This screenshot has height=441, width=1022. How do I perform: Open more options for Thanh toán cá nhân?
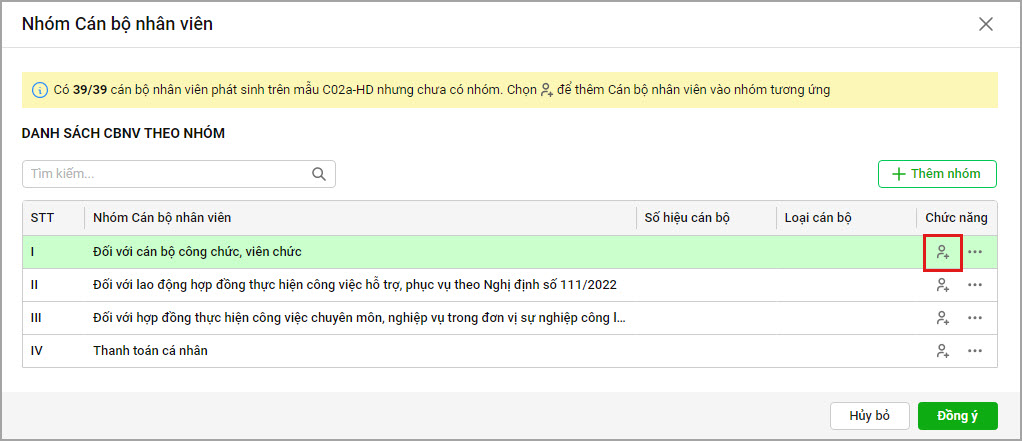click(975, 351)
